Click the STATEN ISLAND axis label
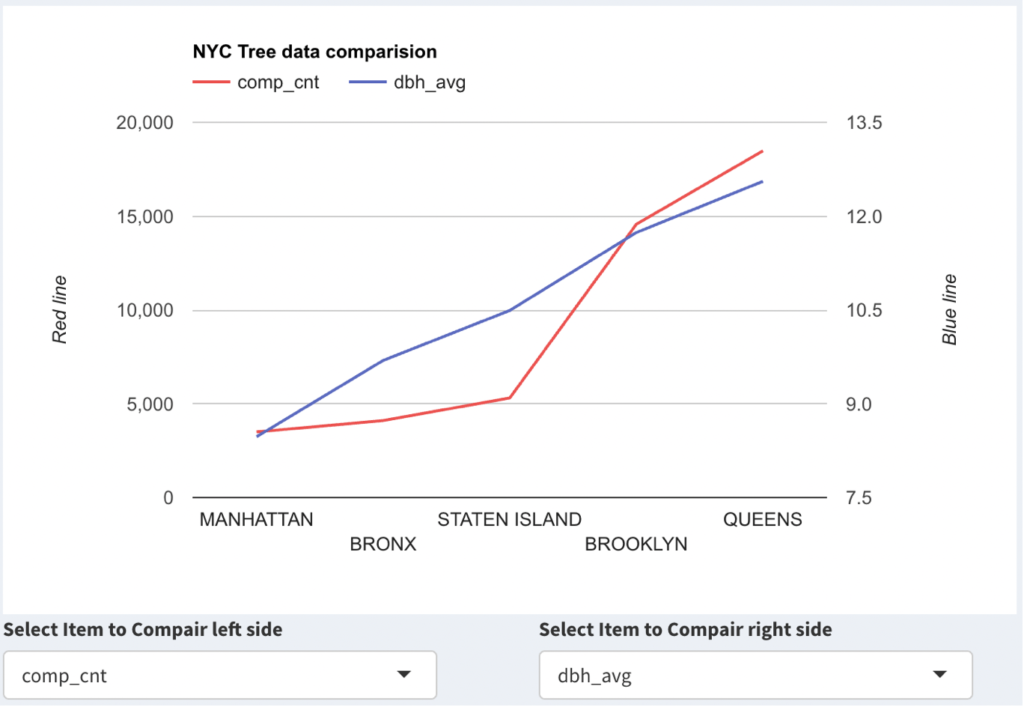The image size is (1024, 707). pyautogui.click(x=509, y=520)
